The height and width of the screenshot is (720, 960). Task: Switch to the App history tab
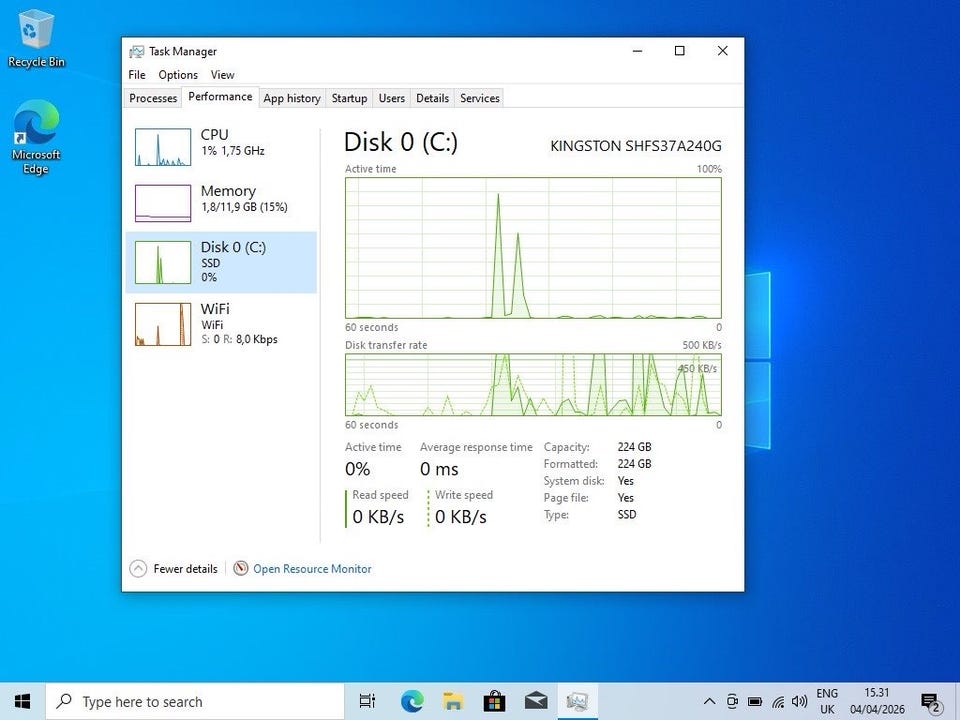(292, 98)
